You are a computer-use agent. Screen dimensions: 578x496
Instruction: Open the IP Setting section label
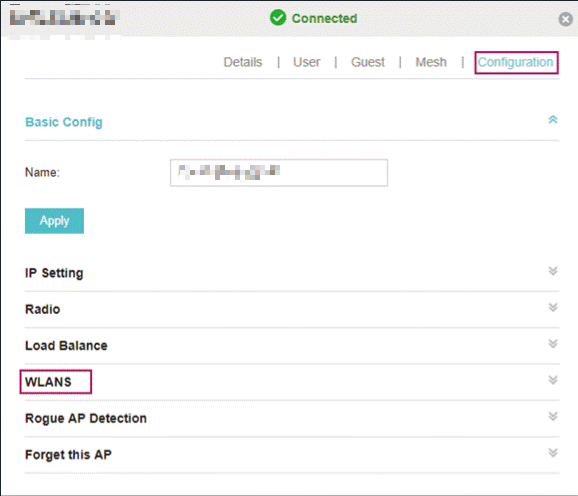coord(54,273)
